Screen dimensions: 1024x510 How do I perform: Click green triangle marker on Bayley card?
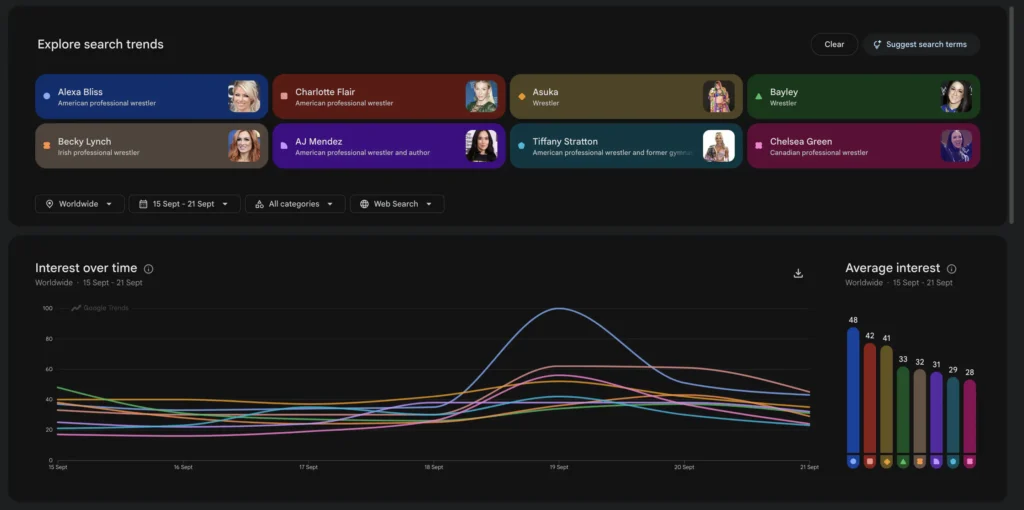(758, 96)
